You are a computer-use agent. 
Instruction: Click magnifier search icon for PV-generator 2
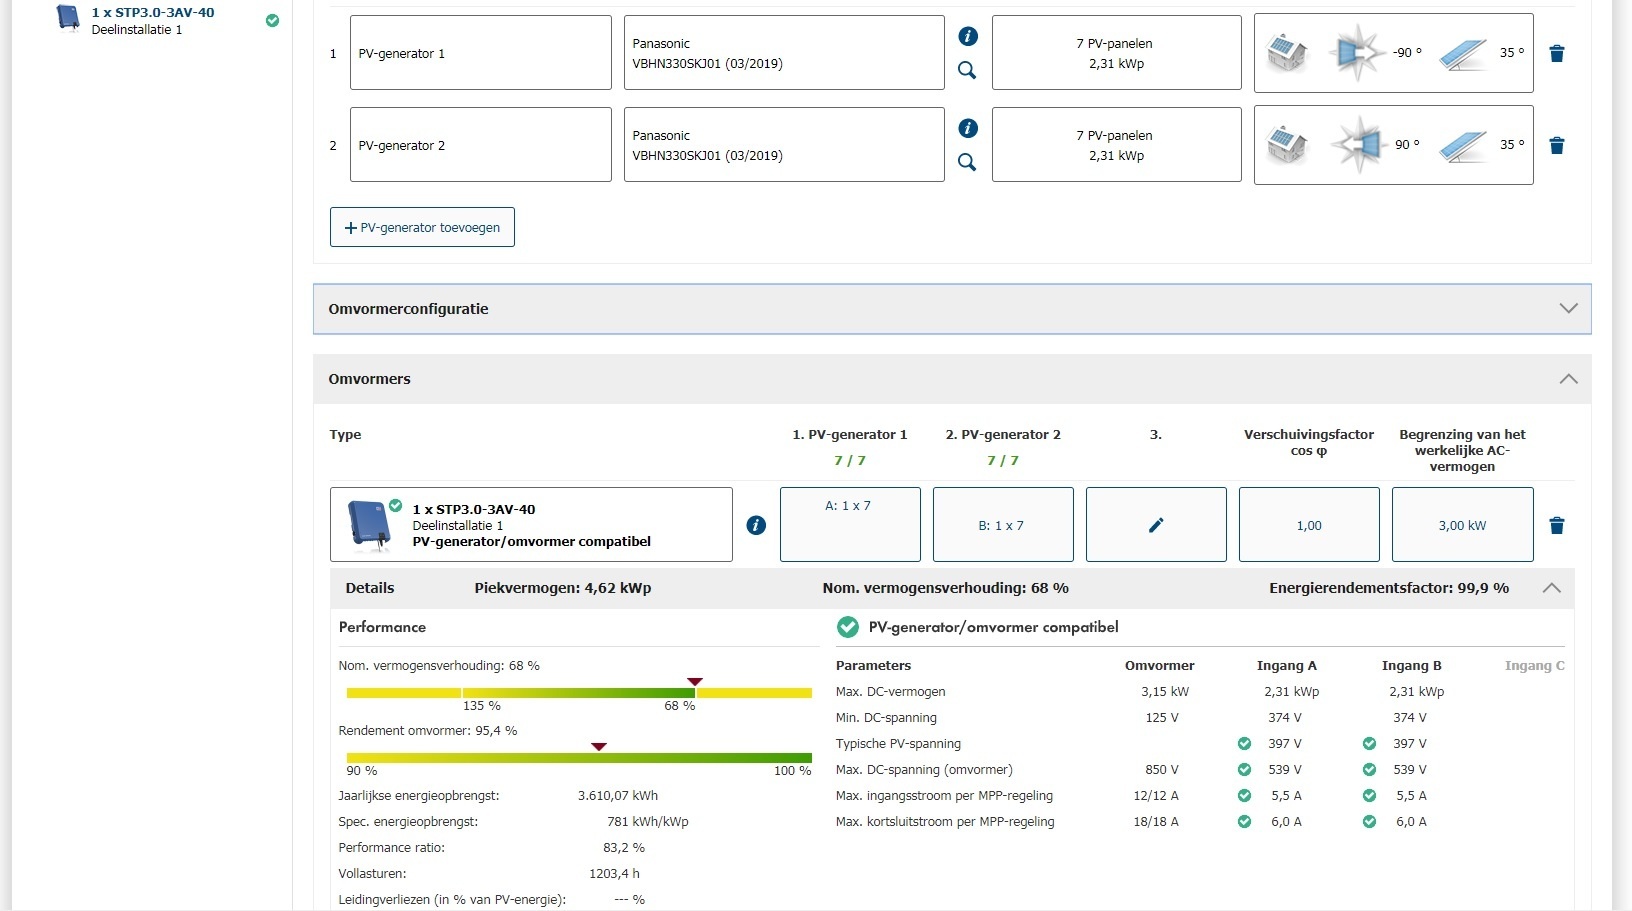coord(967,162)
